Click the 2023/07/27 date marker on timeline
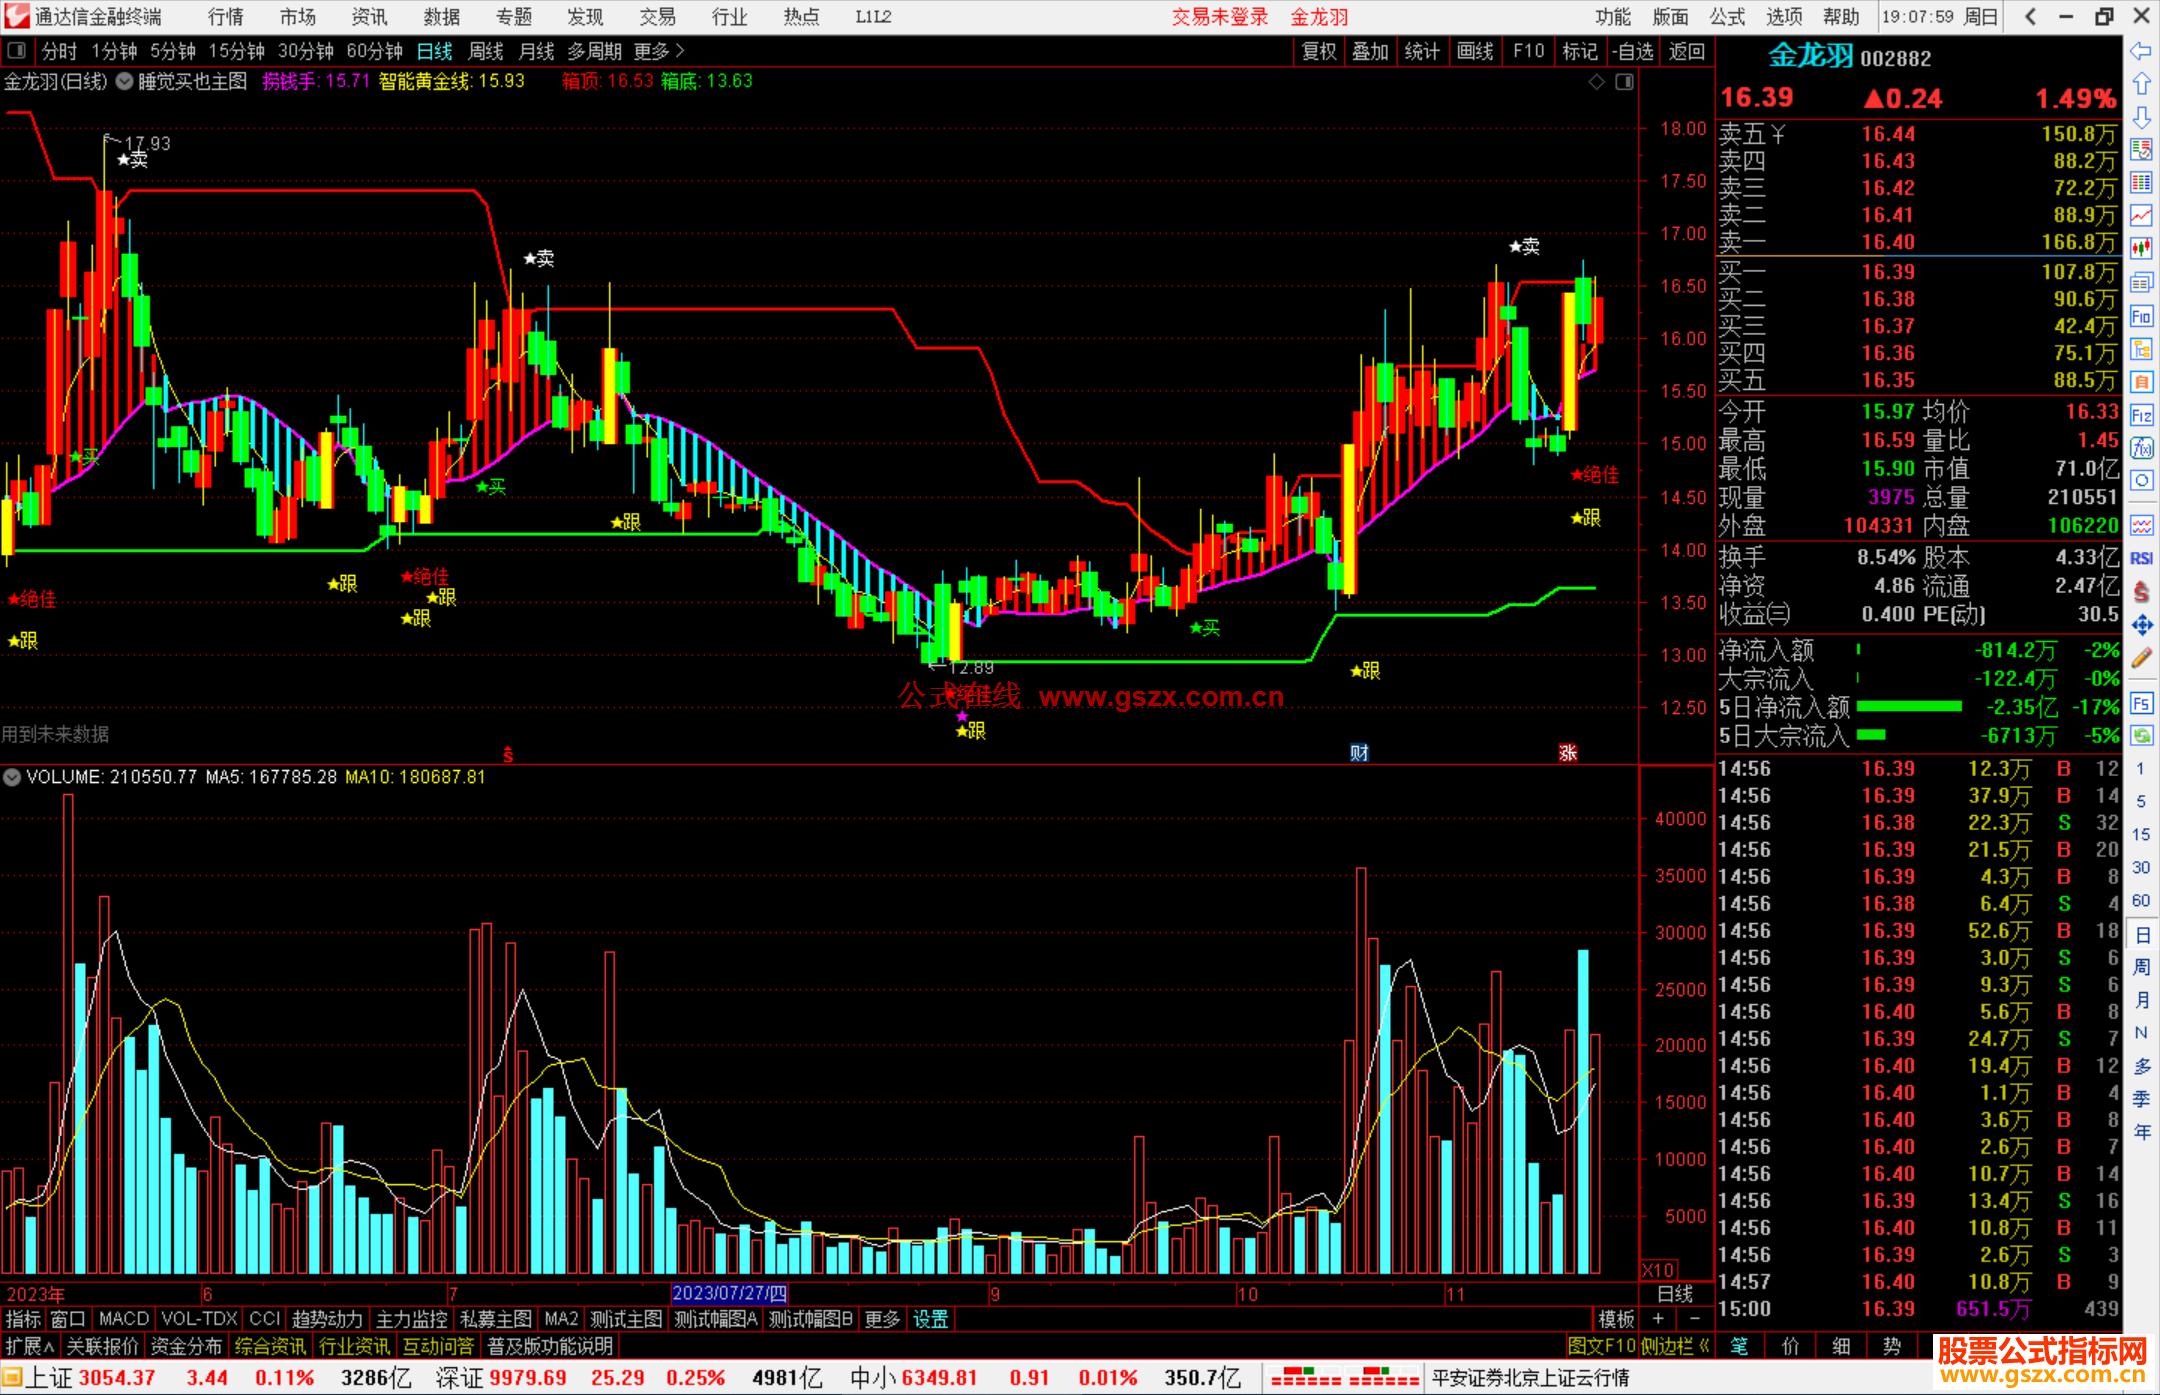This screenshot has height=1395, width=2160. pyautogui.click(x=729, y=1293)
